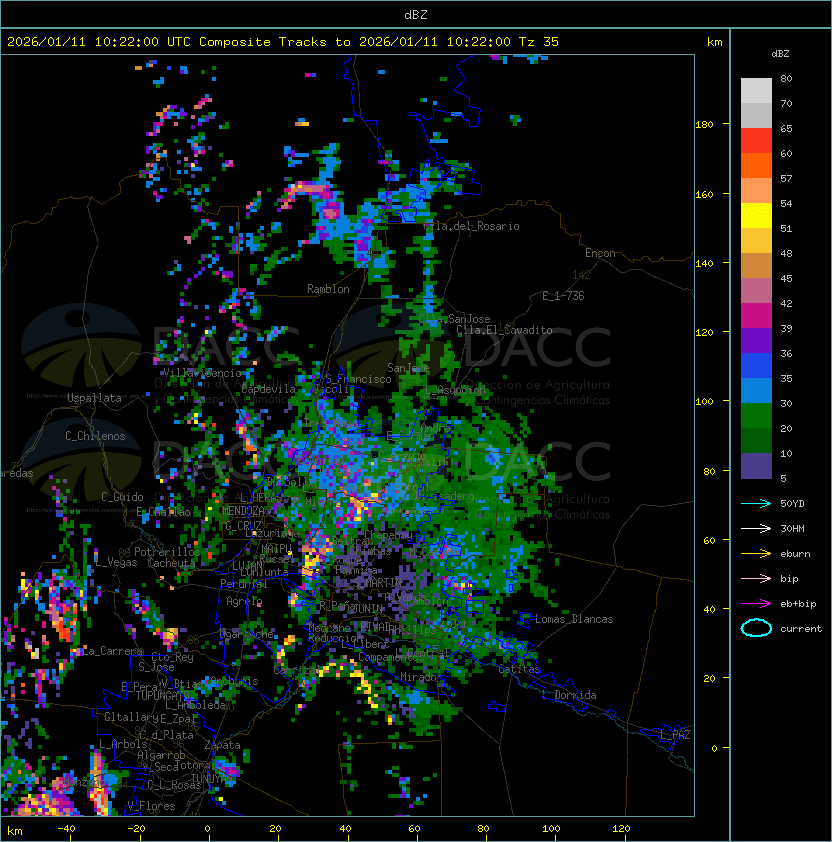Click the 'current' legend label
The image size is (832, 842).
pos(801,628)
